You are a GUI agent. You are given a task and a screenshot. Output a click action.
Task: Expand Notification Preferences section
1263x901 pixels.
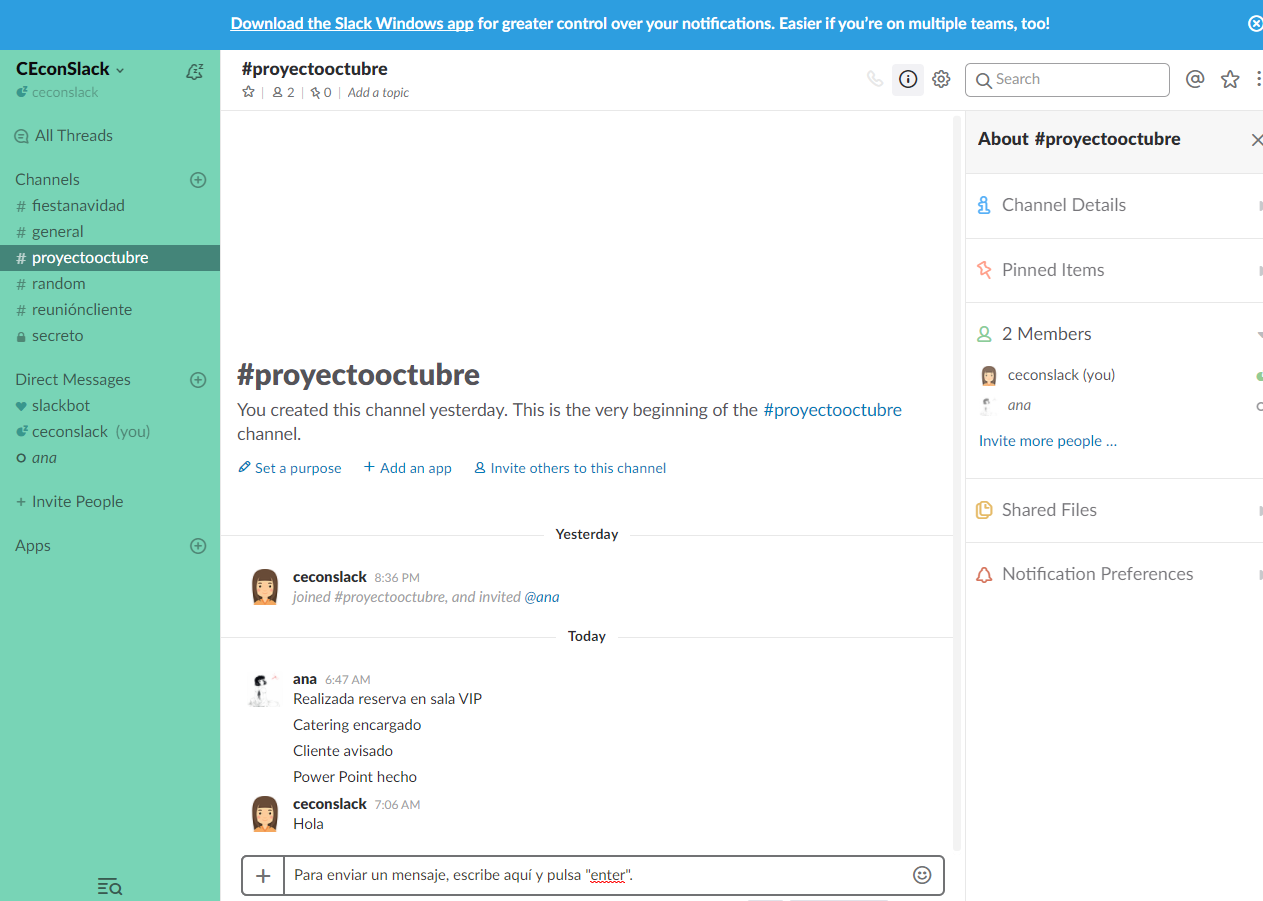click(1114, 574)
